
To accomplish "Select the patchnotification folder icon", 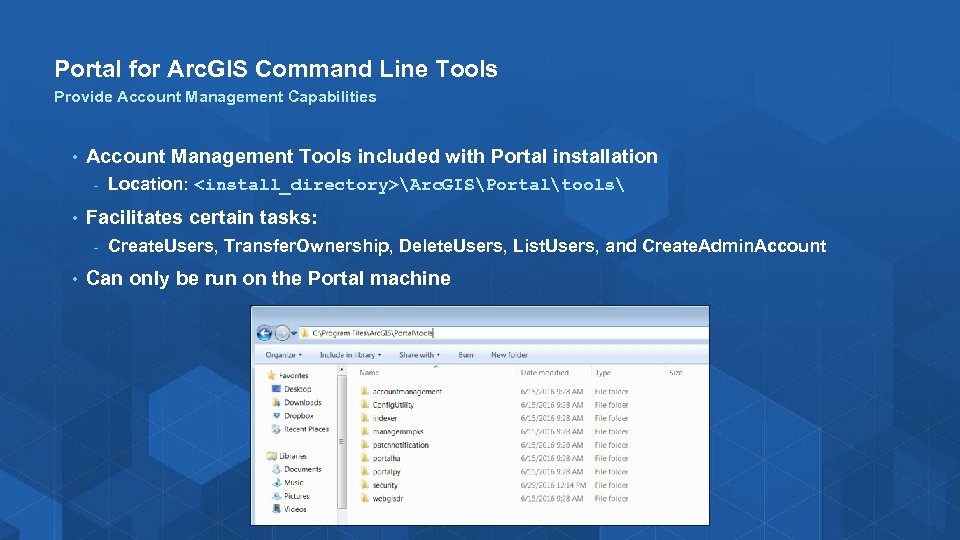I will 365,444.
